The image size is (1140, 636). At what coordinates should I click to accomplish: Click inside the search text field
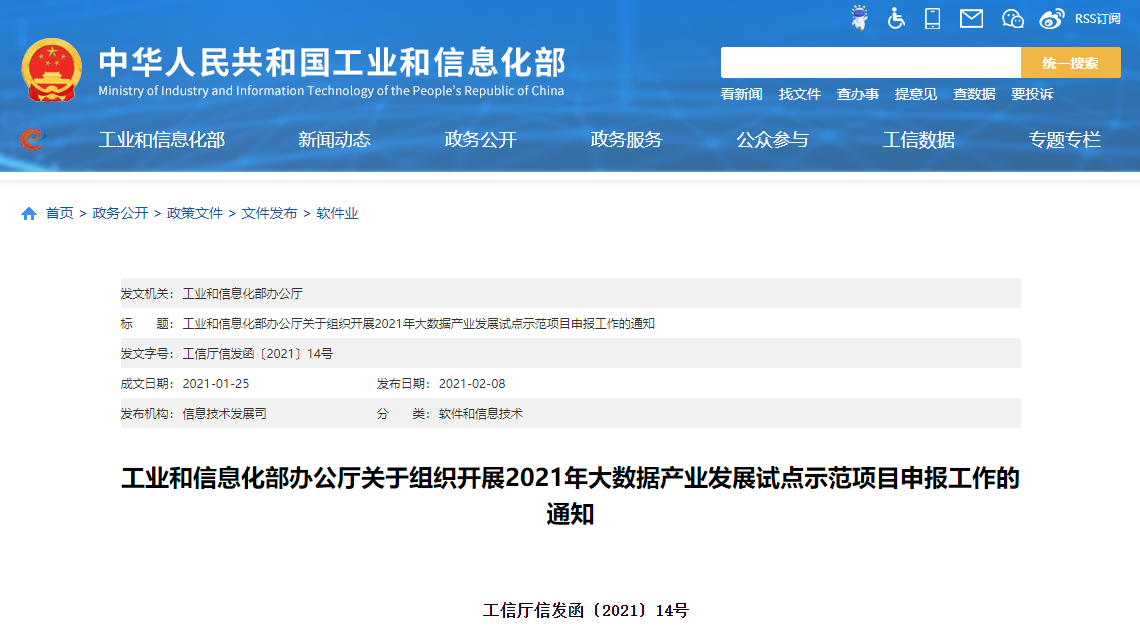870,63
